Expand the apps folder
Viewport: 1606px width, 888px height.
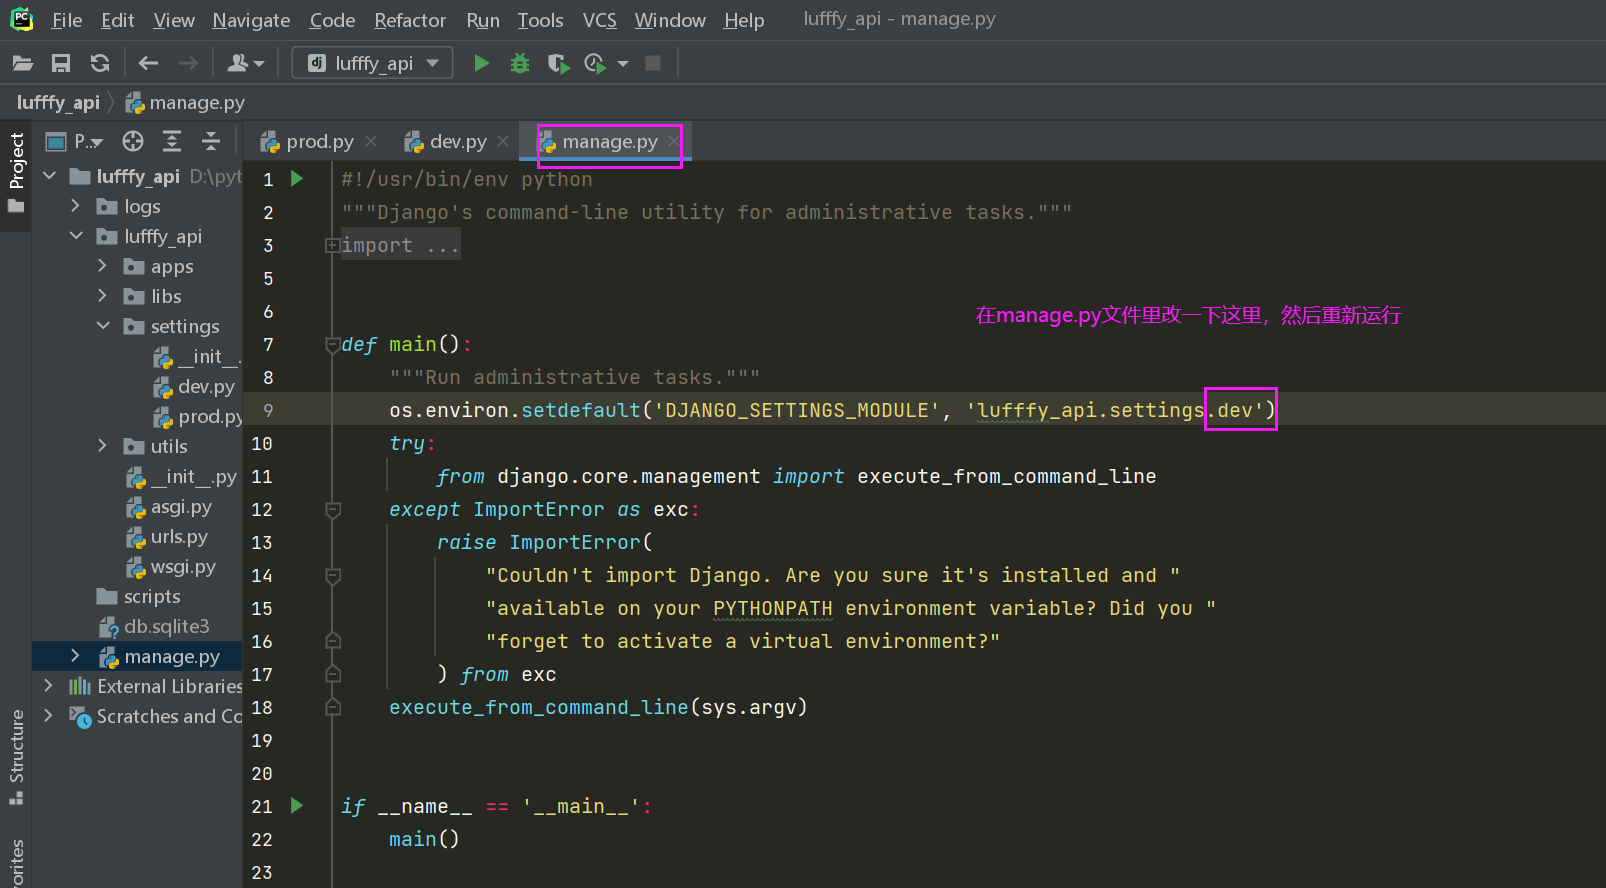(x=103, y=266)
